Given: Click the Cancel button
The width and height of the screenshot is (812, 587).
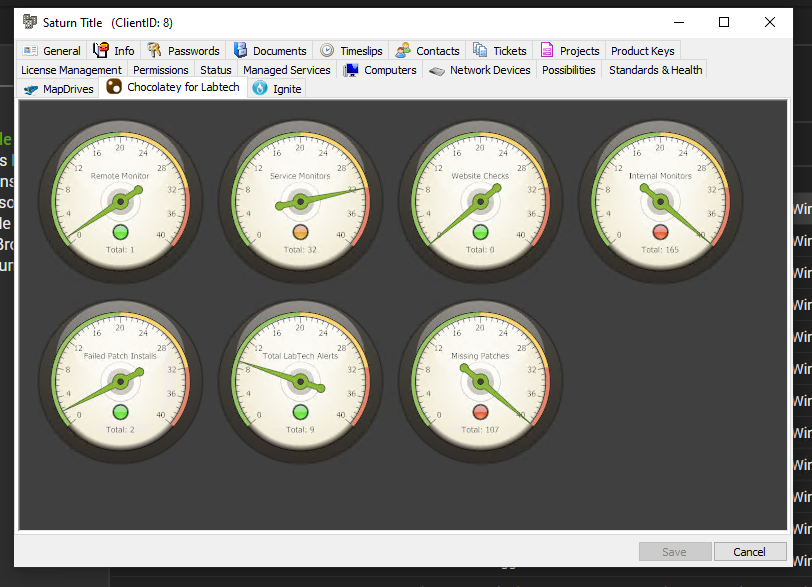Looking at the screenshot, I should coord(749,552).
